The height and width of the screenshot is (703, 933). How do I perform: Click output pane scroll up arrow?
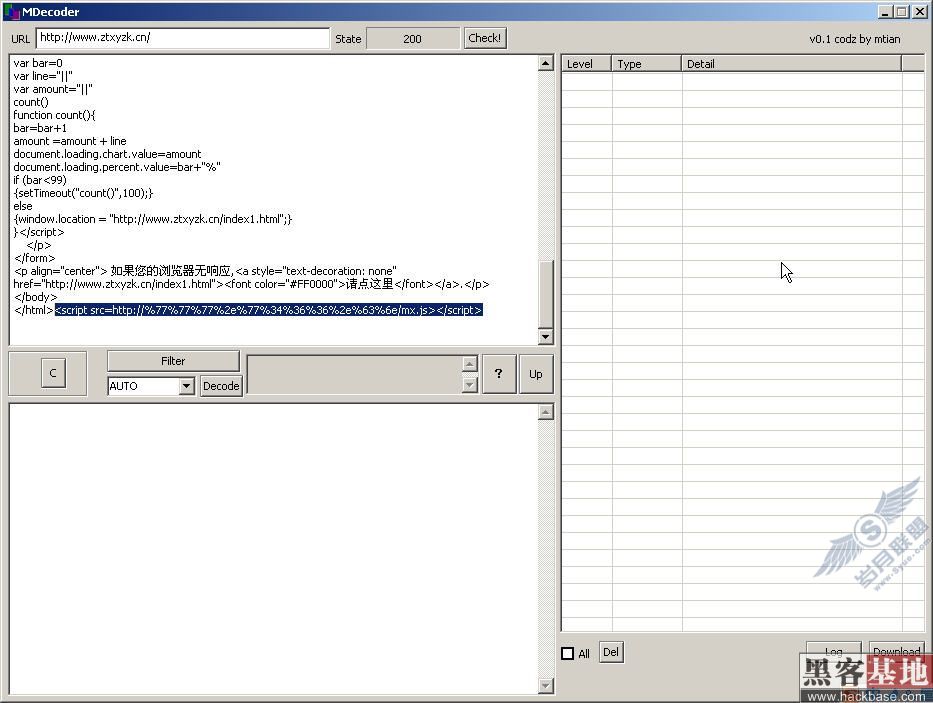546,411
